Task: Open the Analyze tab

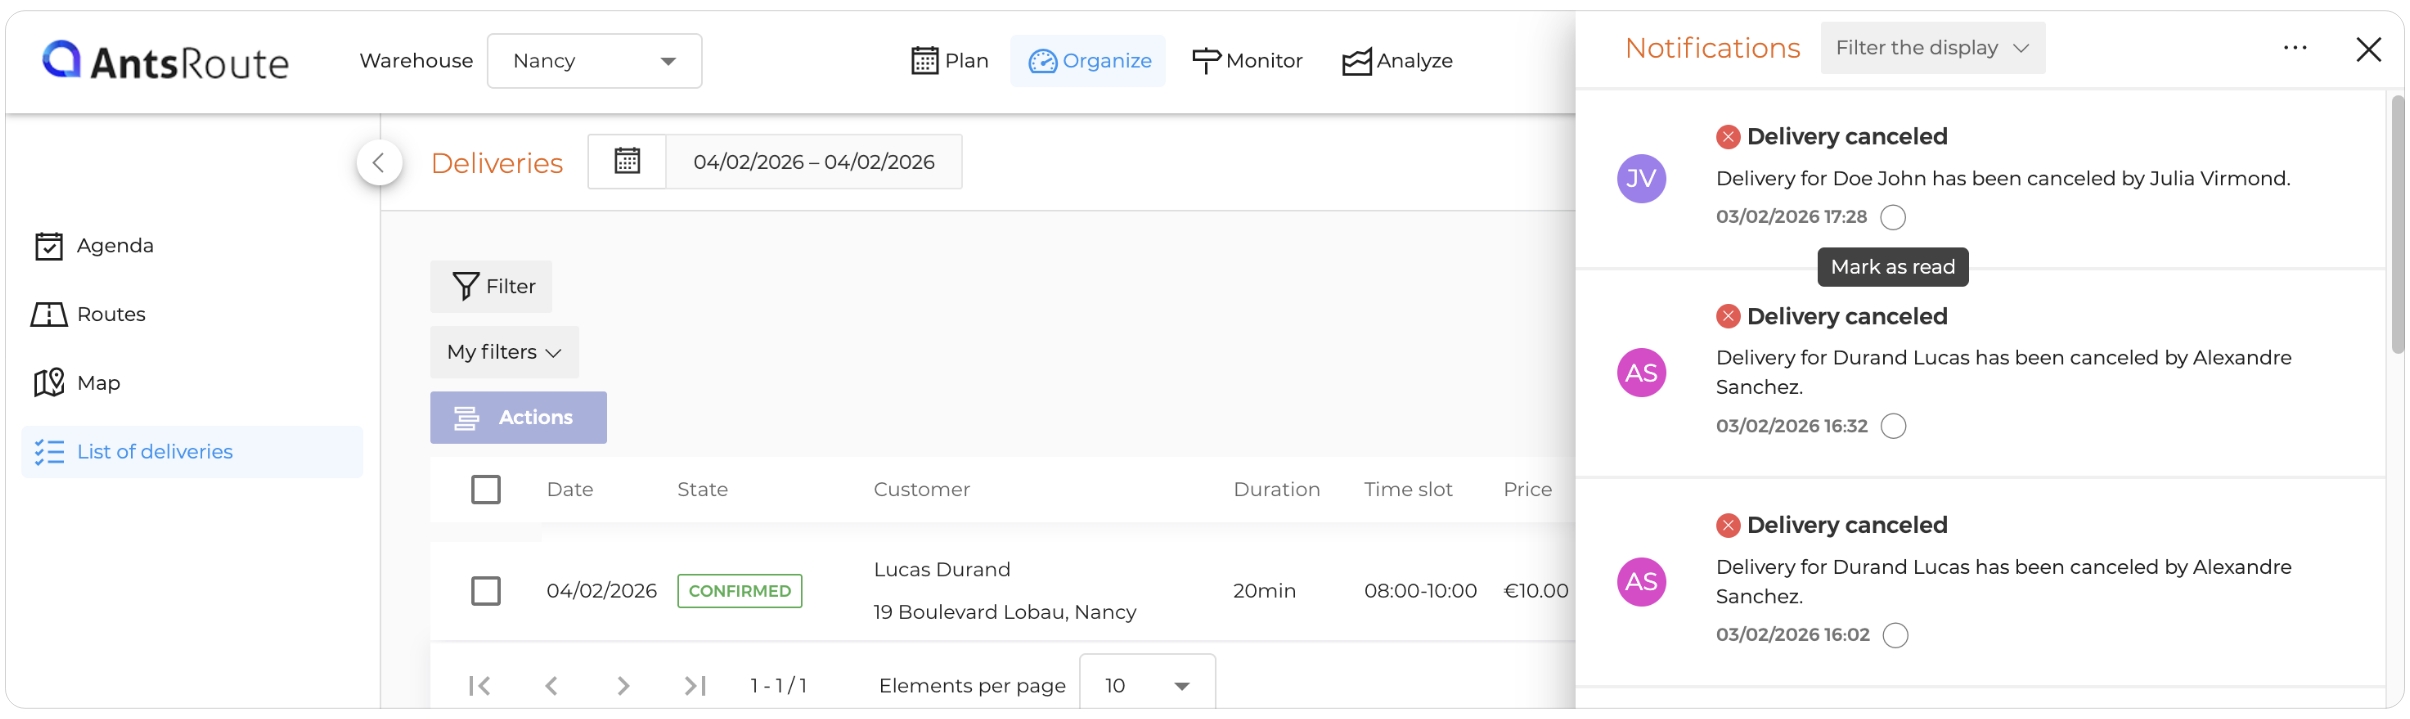Action: [x=1397, y=61]
